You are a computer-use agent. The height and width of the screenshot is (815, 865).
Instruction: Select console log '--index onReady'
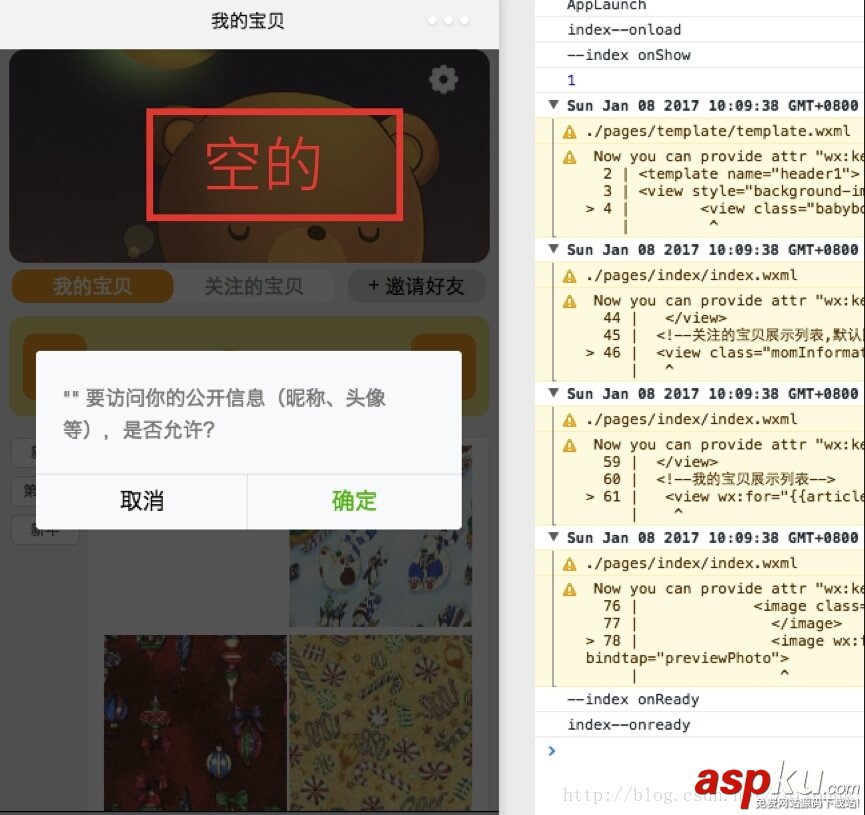[633, 700]
